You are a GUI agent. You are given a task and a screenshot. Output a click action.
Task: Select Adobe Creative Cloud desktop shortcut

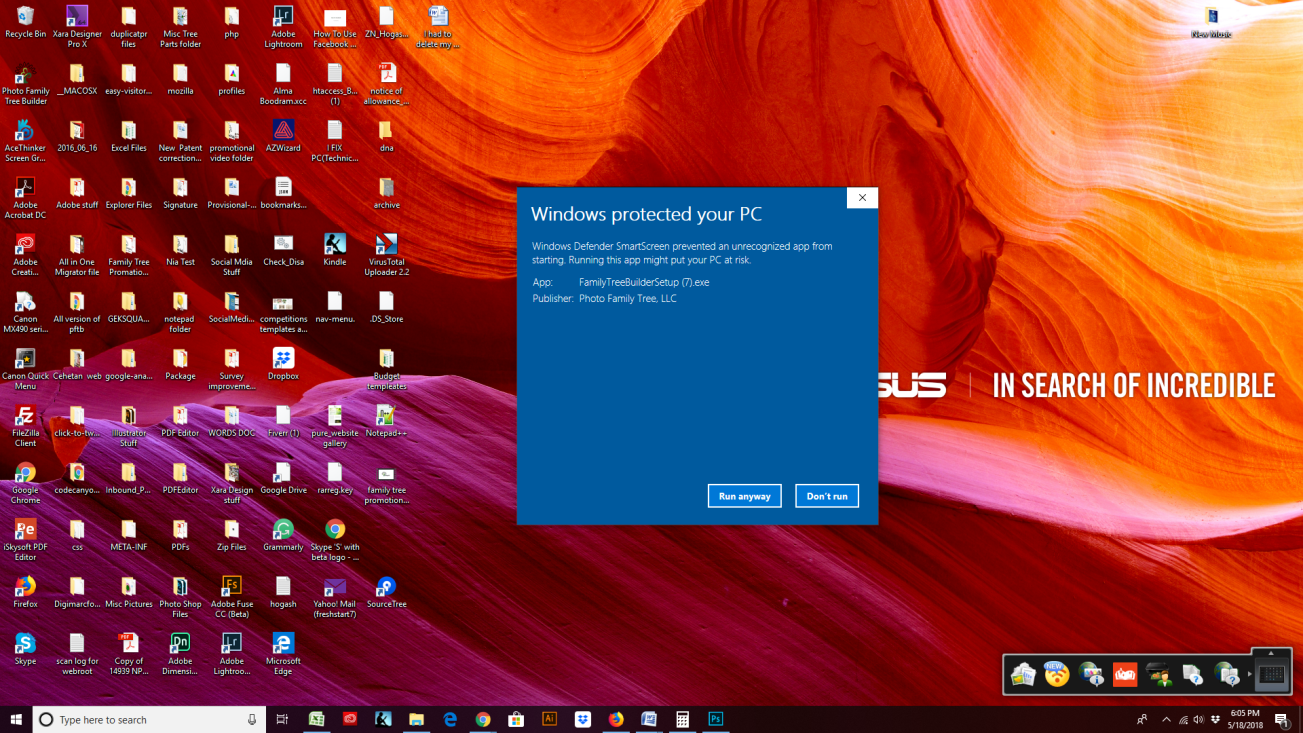pyautogui.click(x=25, y=255)
